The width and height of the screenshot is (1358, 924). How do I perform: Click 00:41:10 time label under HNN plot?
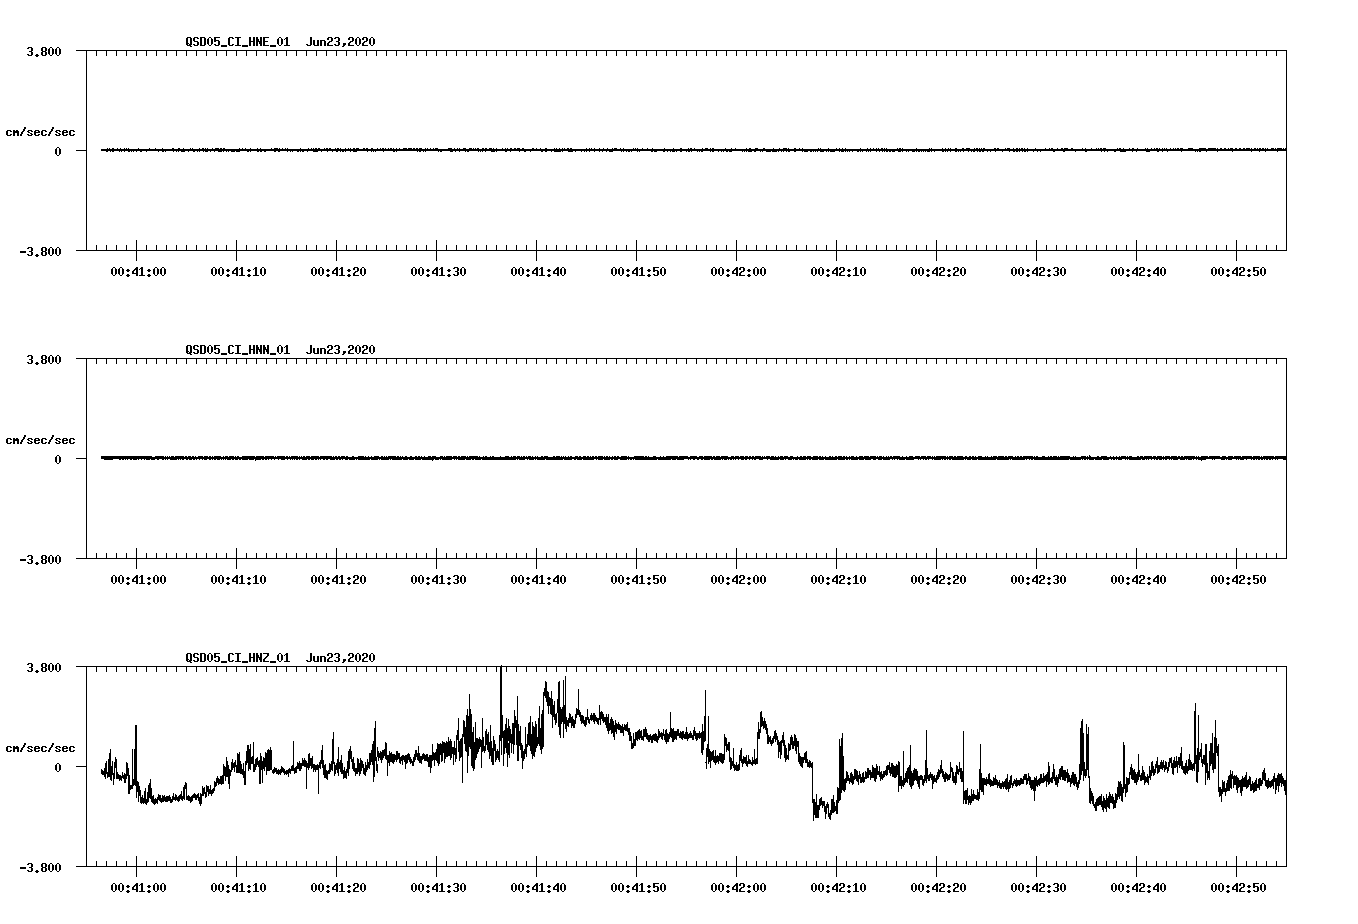point(238,579)
